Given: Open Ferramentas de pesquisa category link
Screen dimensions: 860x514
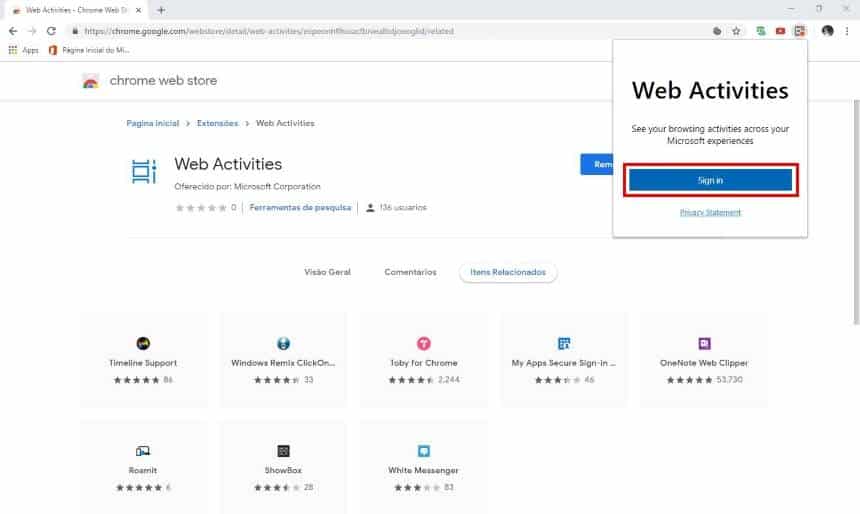Looking at the screenshot, I should (300, 207).
